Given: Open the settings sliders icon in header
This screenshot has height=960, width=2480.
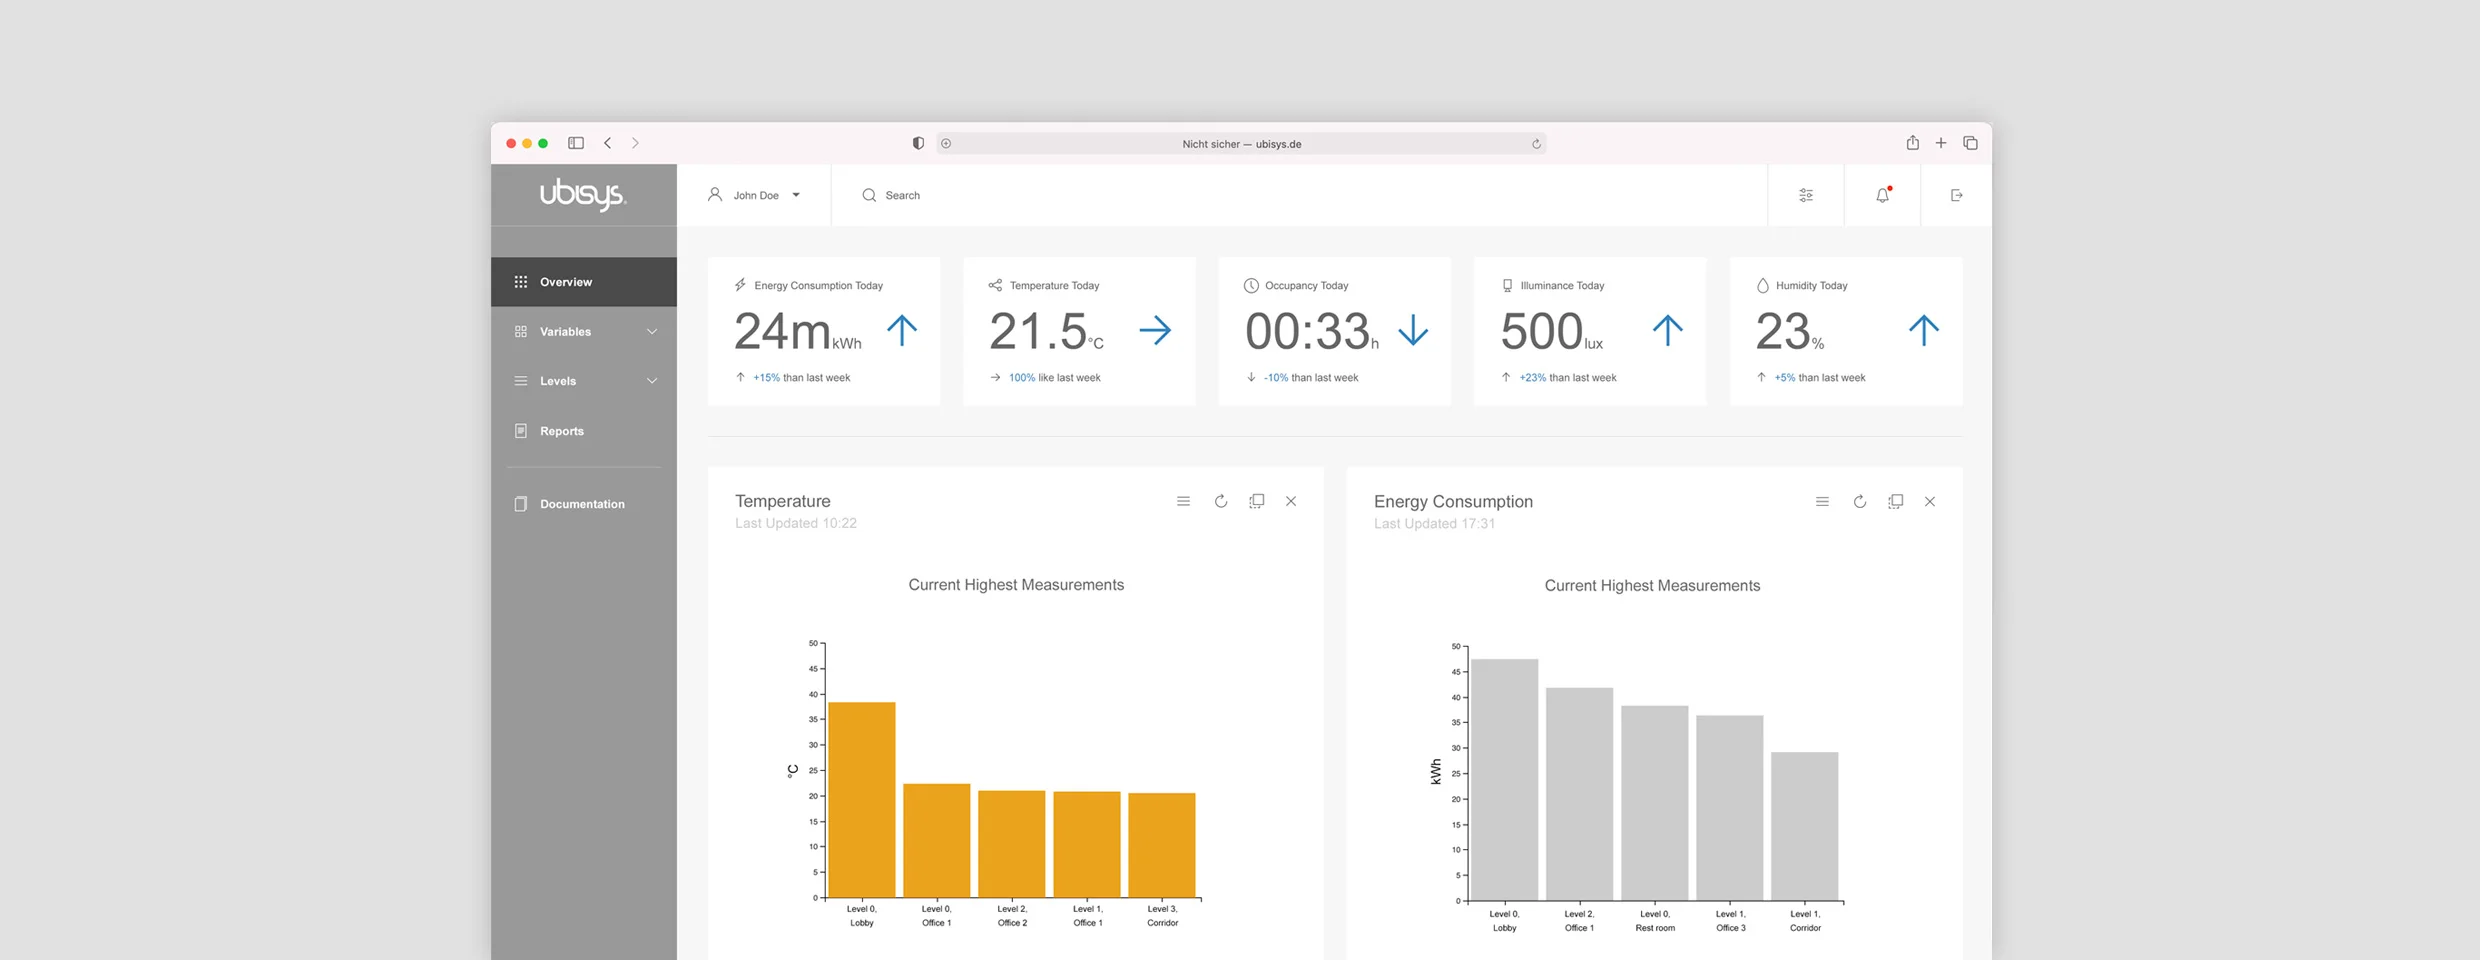Looking at the screenshot, I should coord(1806,195).
